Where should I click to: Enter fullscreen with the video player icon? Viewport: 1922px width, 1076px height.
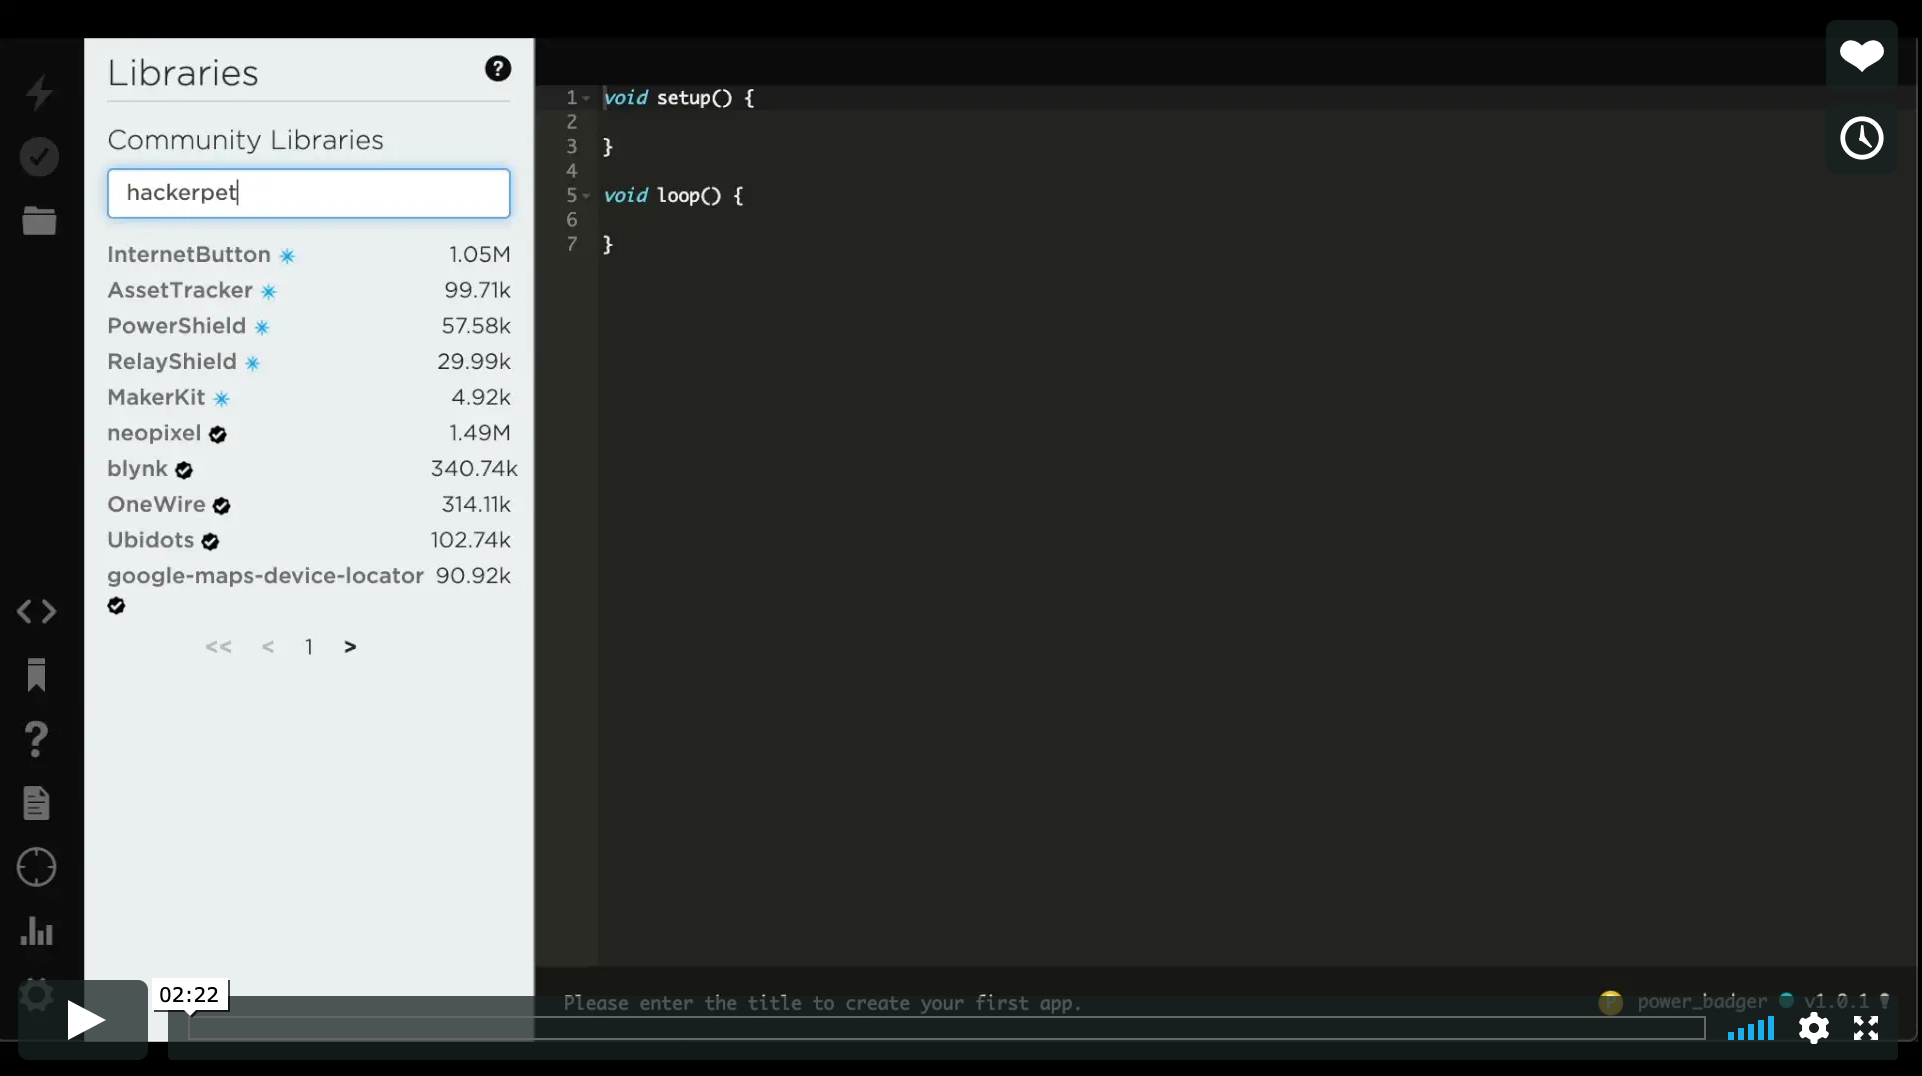(x=1866, y=1028)
